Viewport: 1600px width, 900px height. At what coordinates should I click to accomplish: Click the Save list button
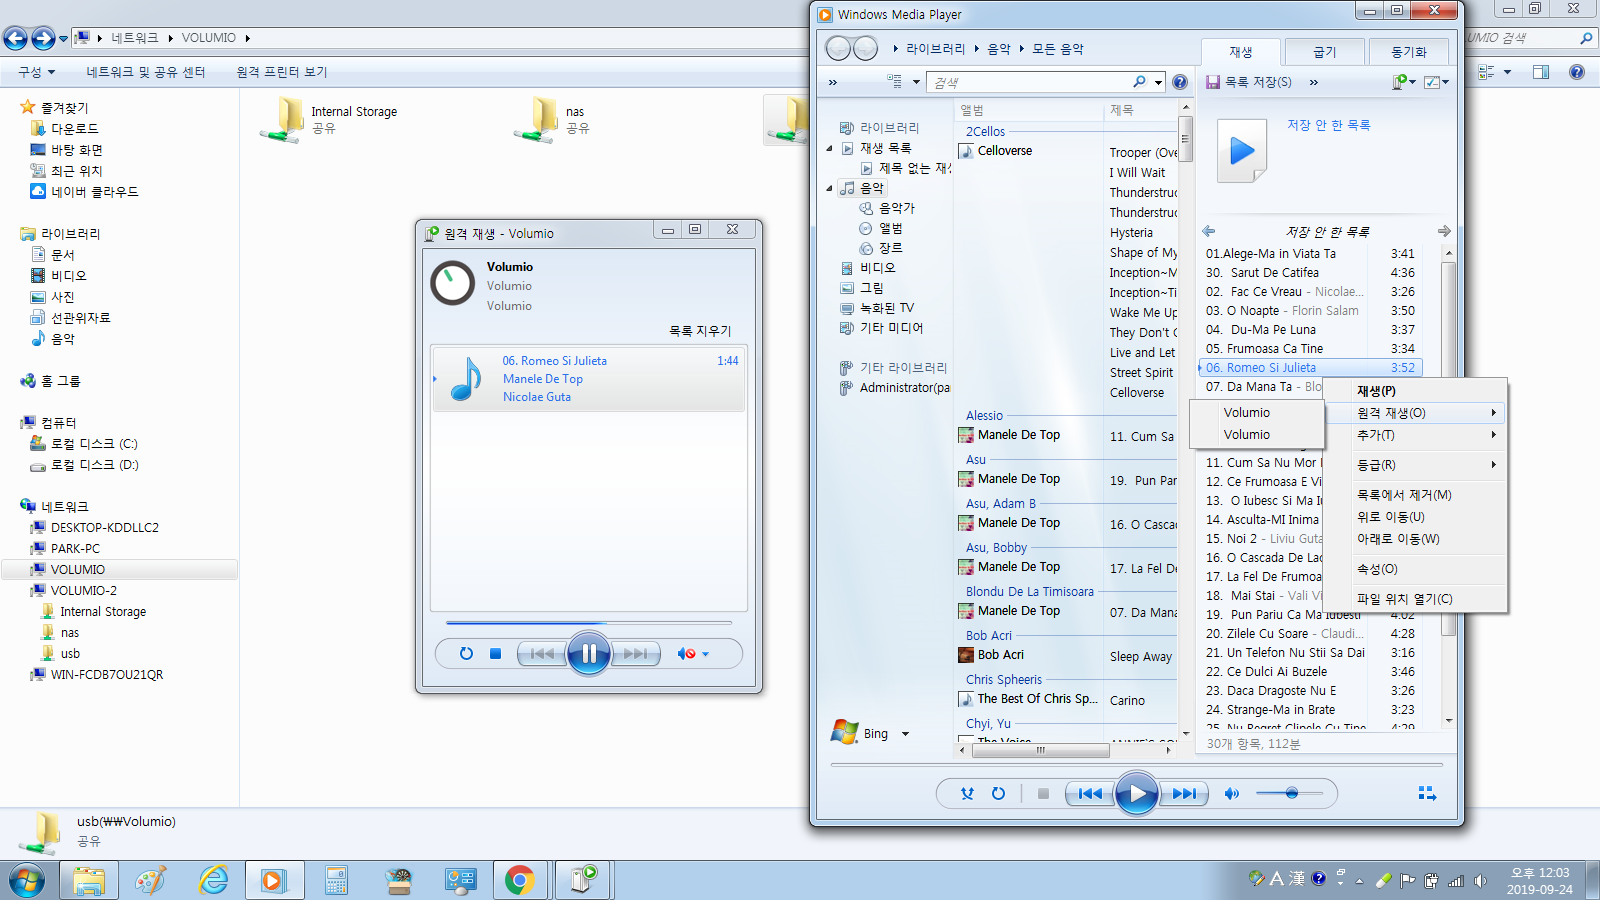click(x=1249, y=82)
